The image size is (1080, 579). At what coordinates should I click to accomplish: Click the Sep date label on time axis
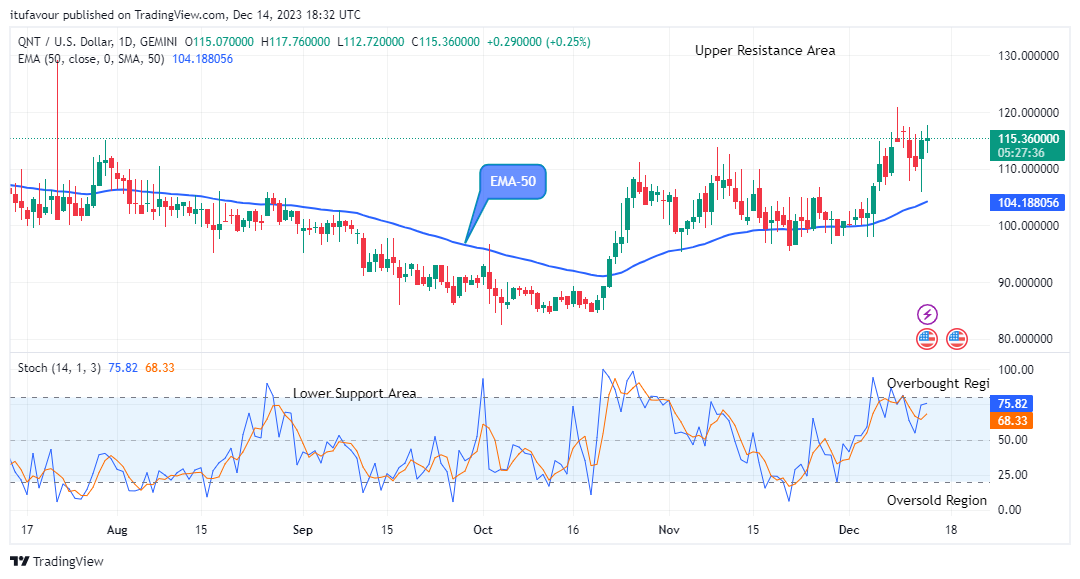[x=302, y=529]
